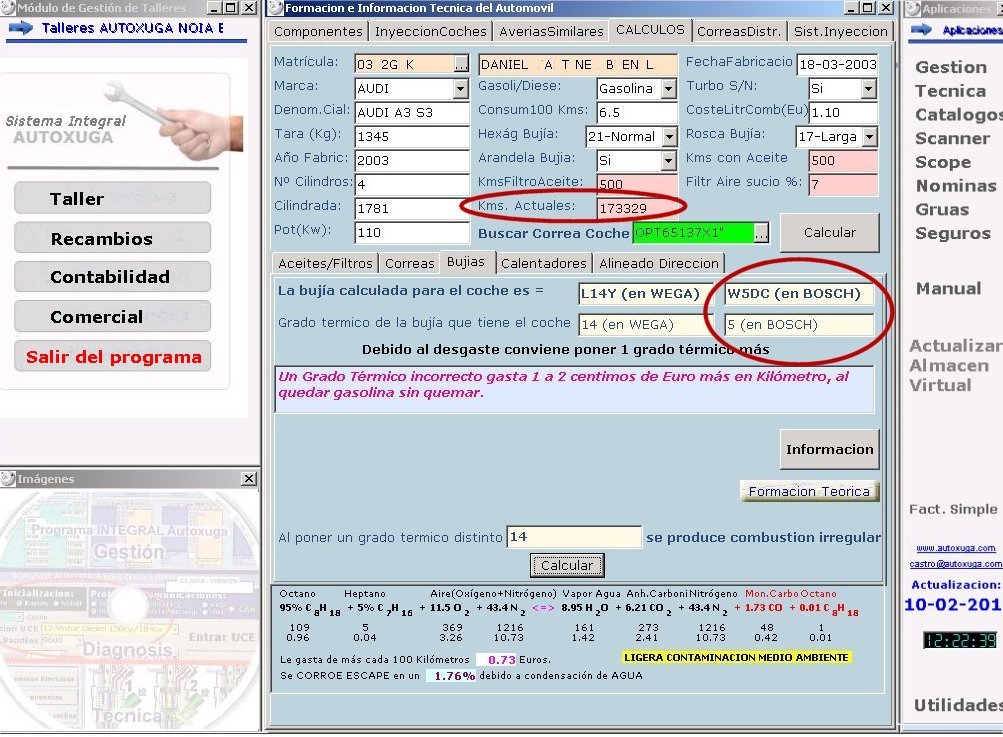1003x737 pixels.
Task: Close the Imágenes panel
Action: click(x=249, y=479)
